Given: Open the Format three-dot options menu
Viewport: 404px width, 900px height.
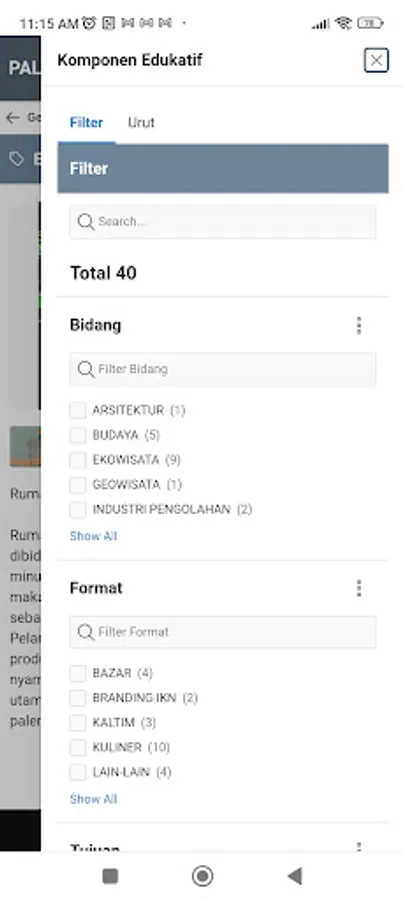Looking at the screenshot, I should tap(359, 588).
